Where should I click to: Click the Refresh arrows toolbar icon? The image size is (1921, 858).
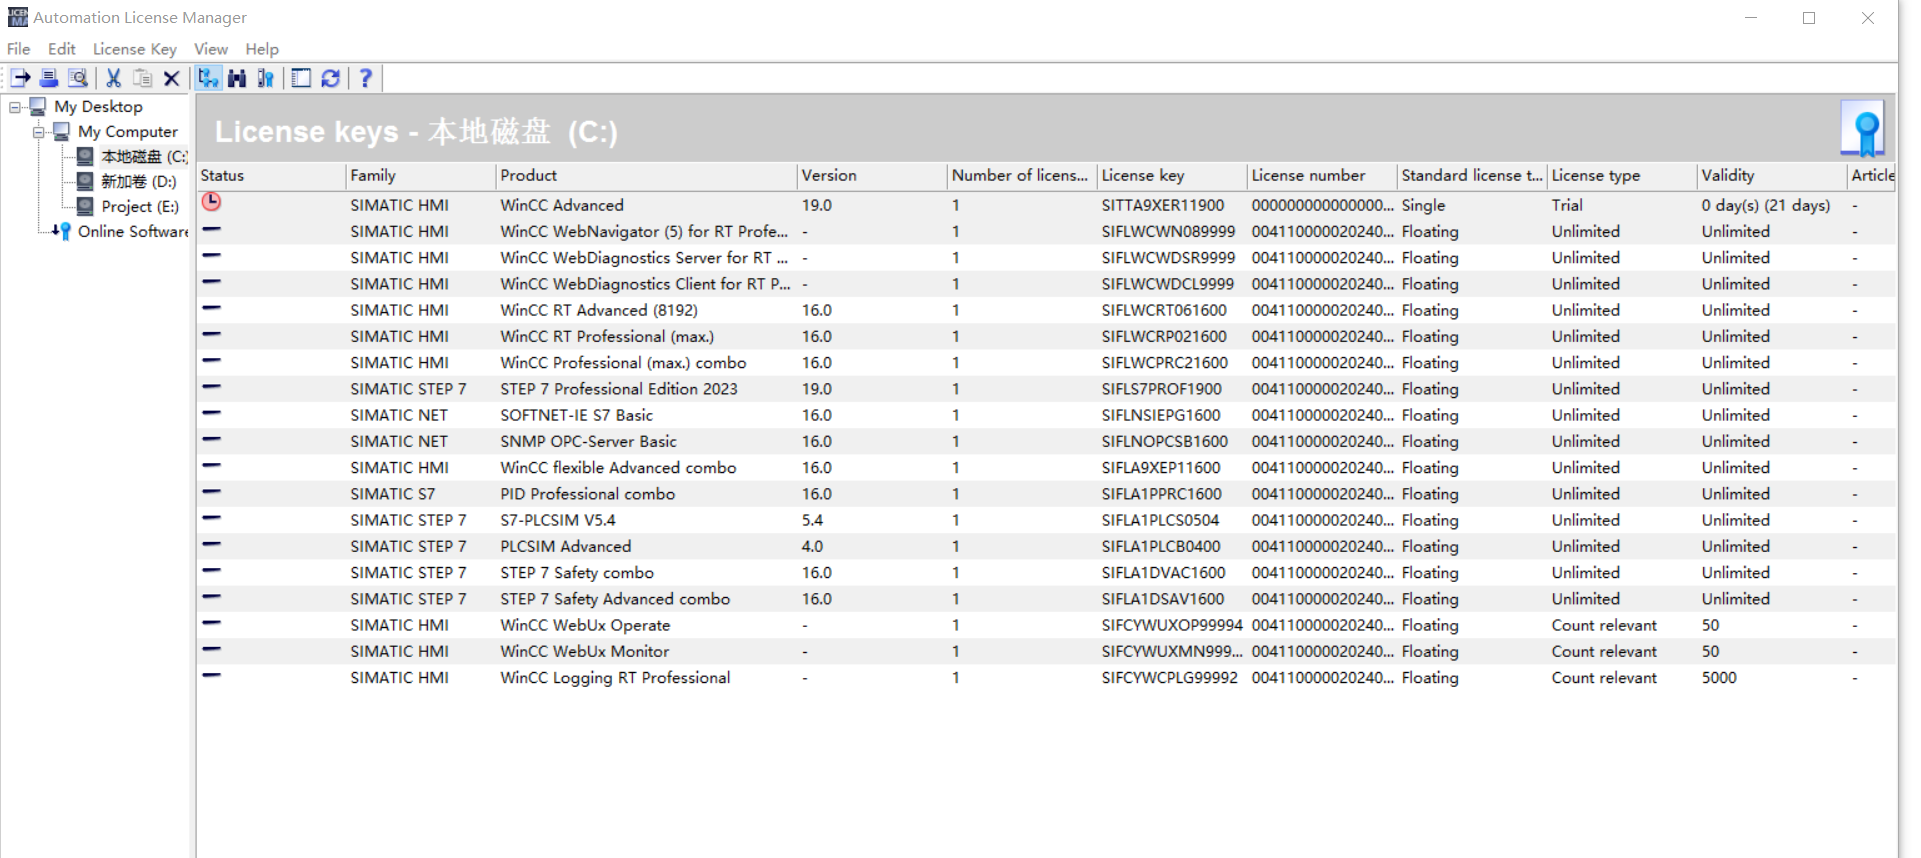[331, 78]
